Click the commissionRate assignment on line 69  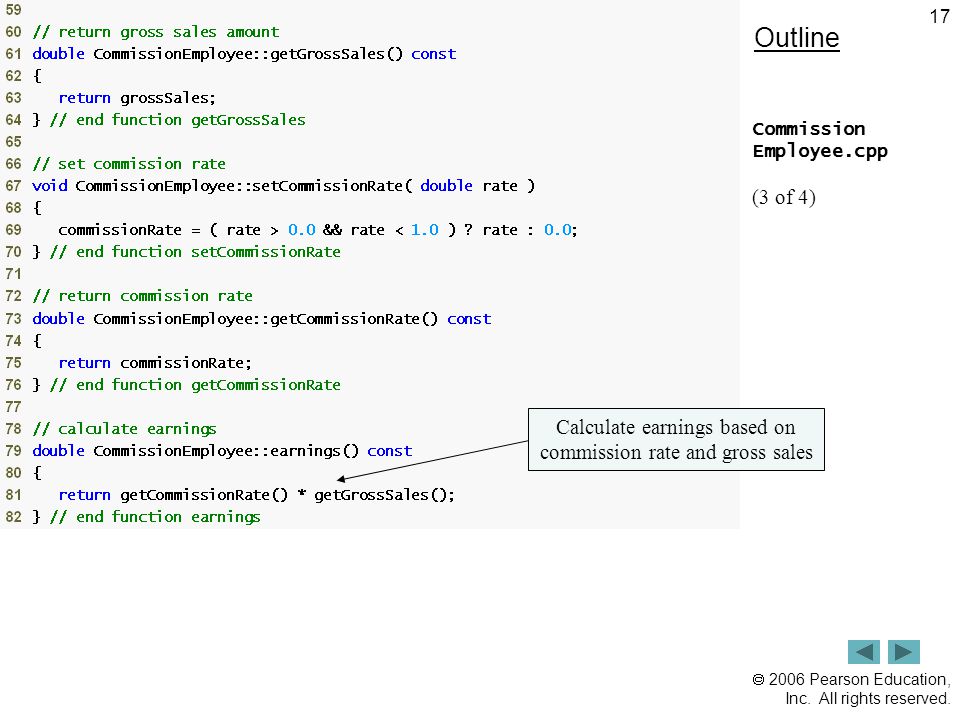(318, 230)
